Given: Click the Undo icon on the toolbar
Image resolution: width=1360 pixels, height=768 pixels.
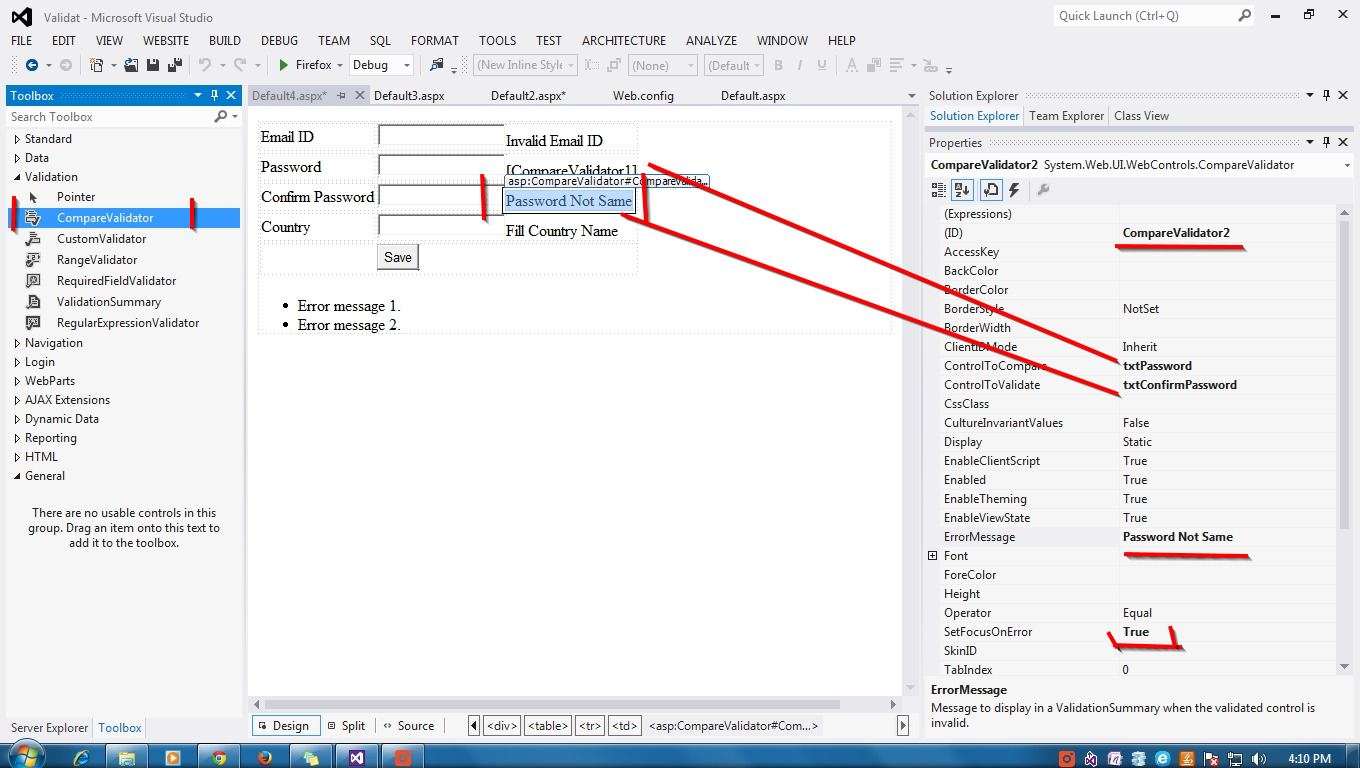Looking at the screenshot, I should (x=206, y=65).
